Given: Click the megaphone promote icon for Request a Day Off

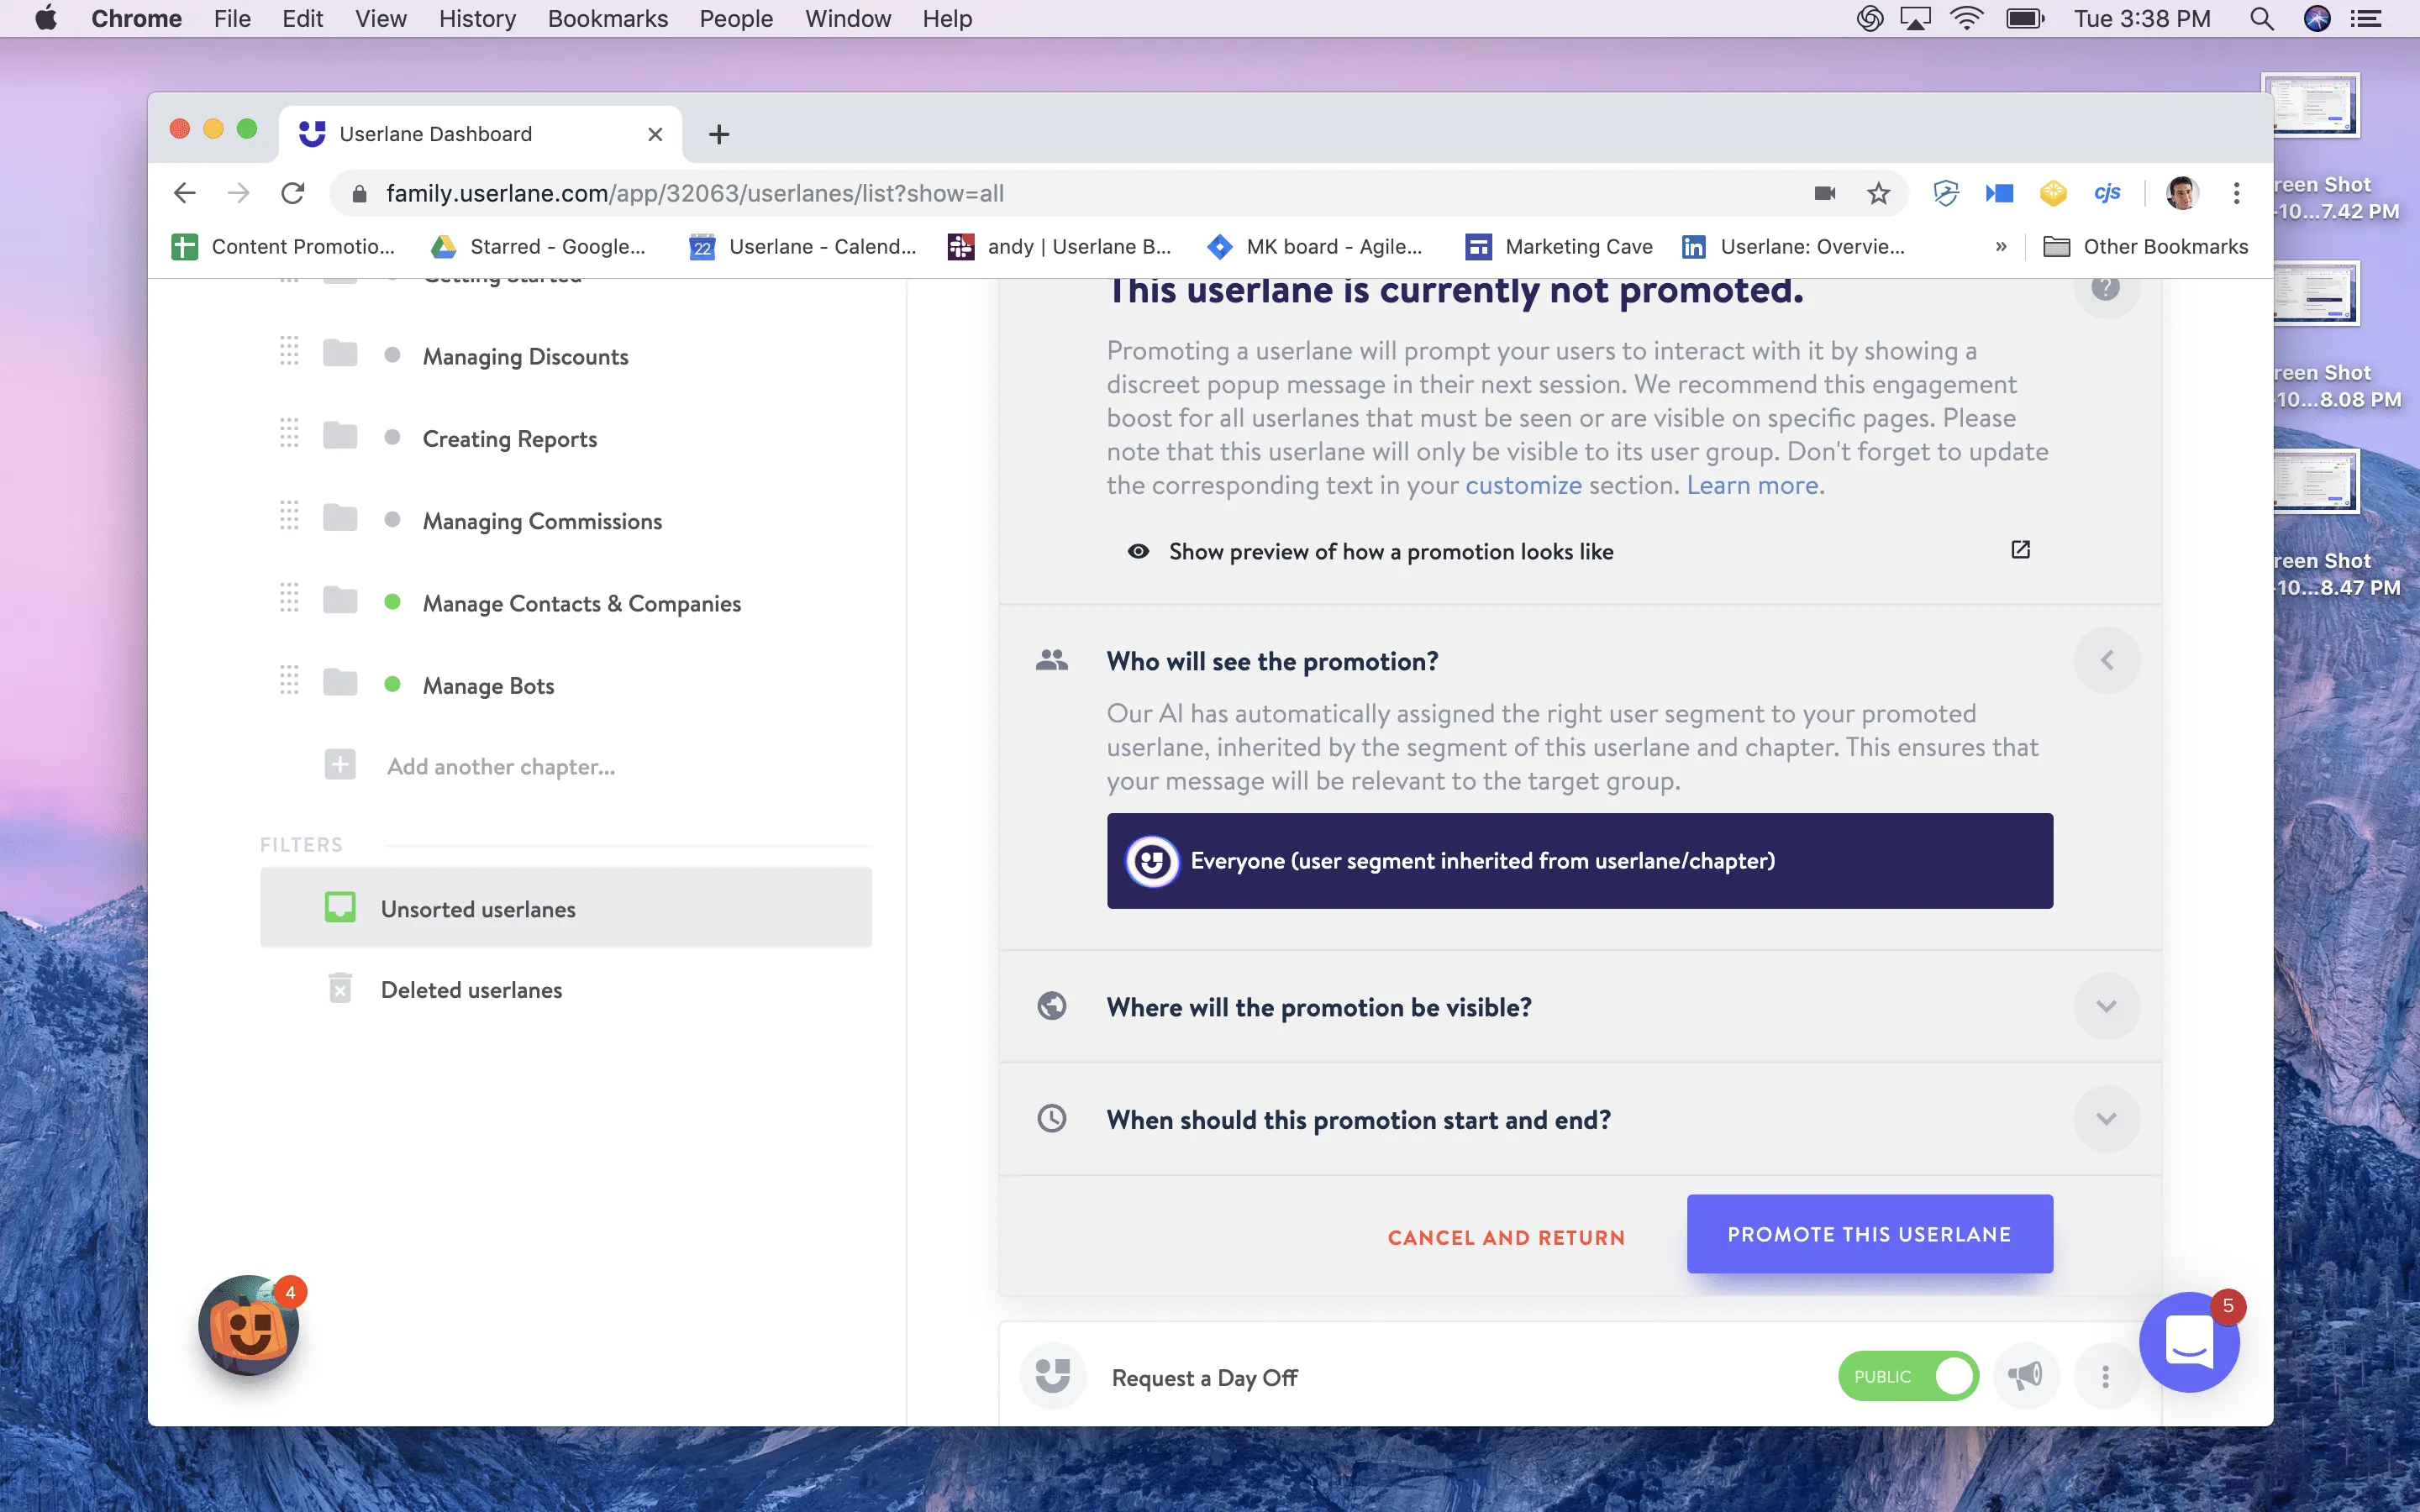Looking at the screenshot, I should pos(2025,1376).
